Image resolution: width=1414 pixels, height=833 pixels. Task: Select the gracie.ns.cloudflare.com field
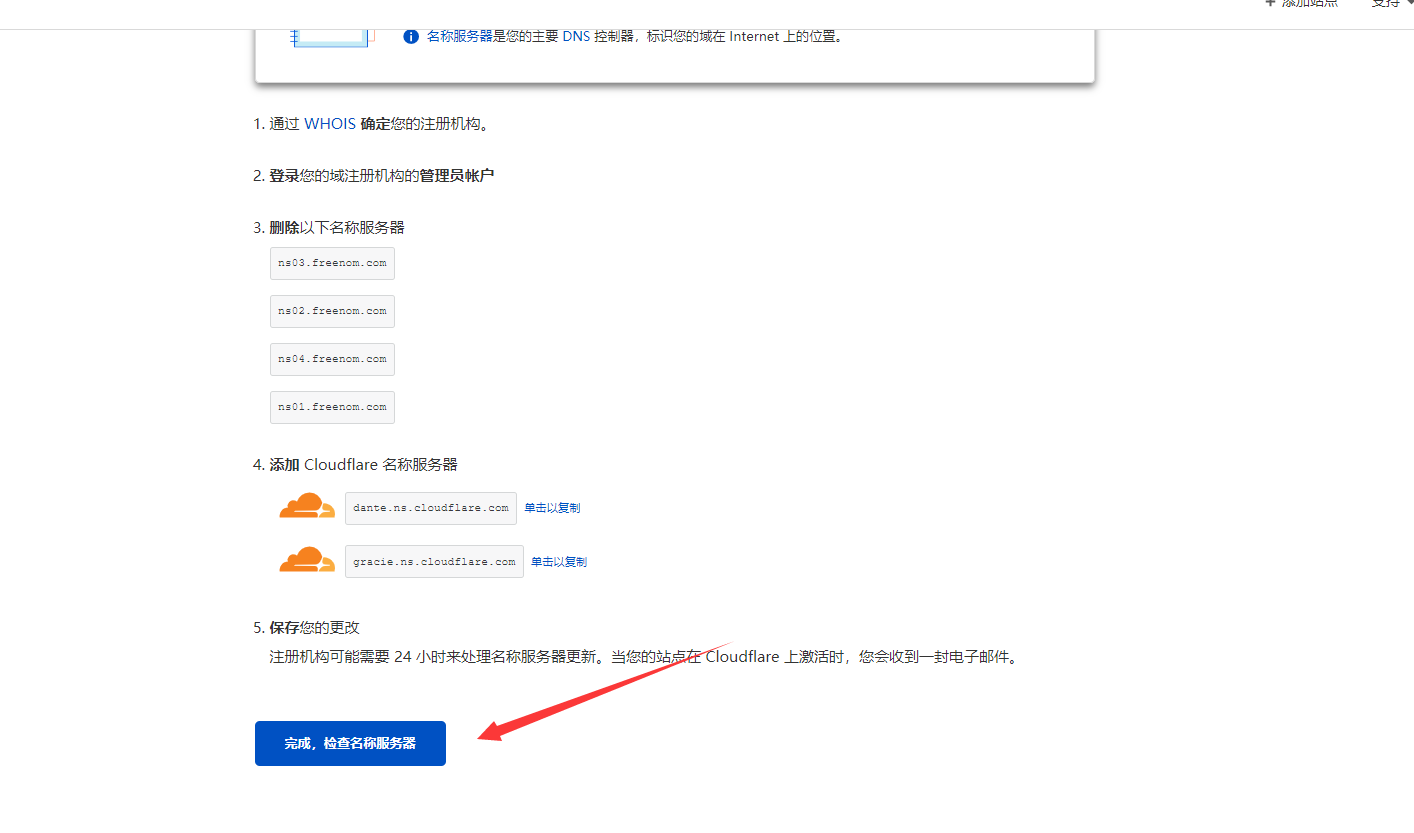click(x=434, y=562)
